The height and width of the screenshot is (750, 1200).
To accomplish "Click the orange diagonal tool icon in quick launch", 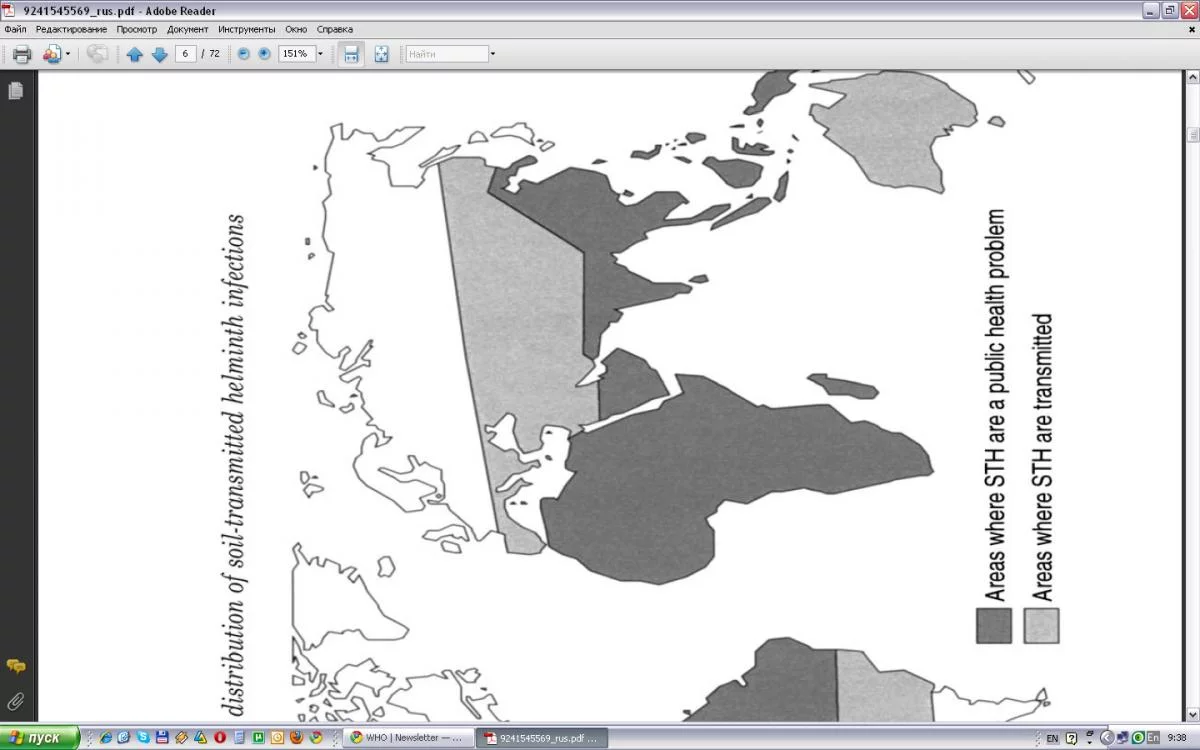I will pyautogui.click(x=181, y=738).
